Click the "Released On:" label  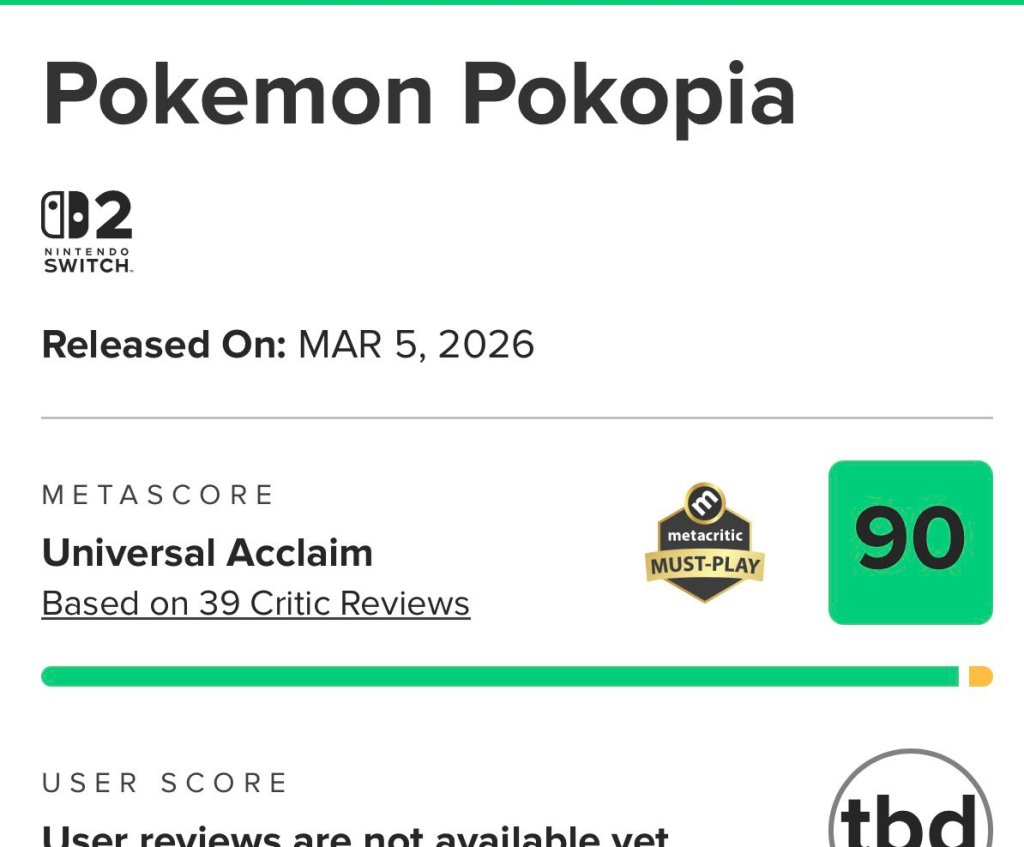click(165, 345)
